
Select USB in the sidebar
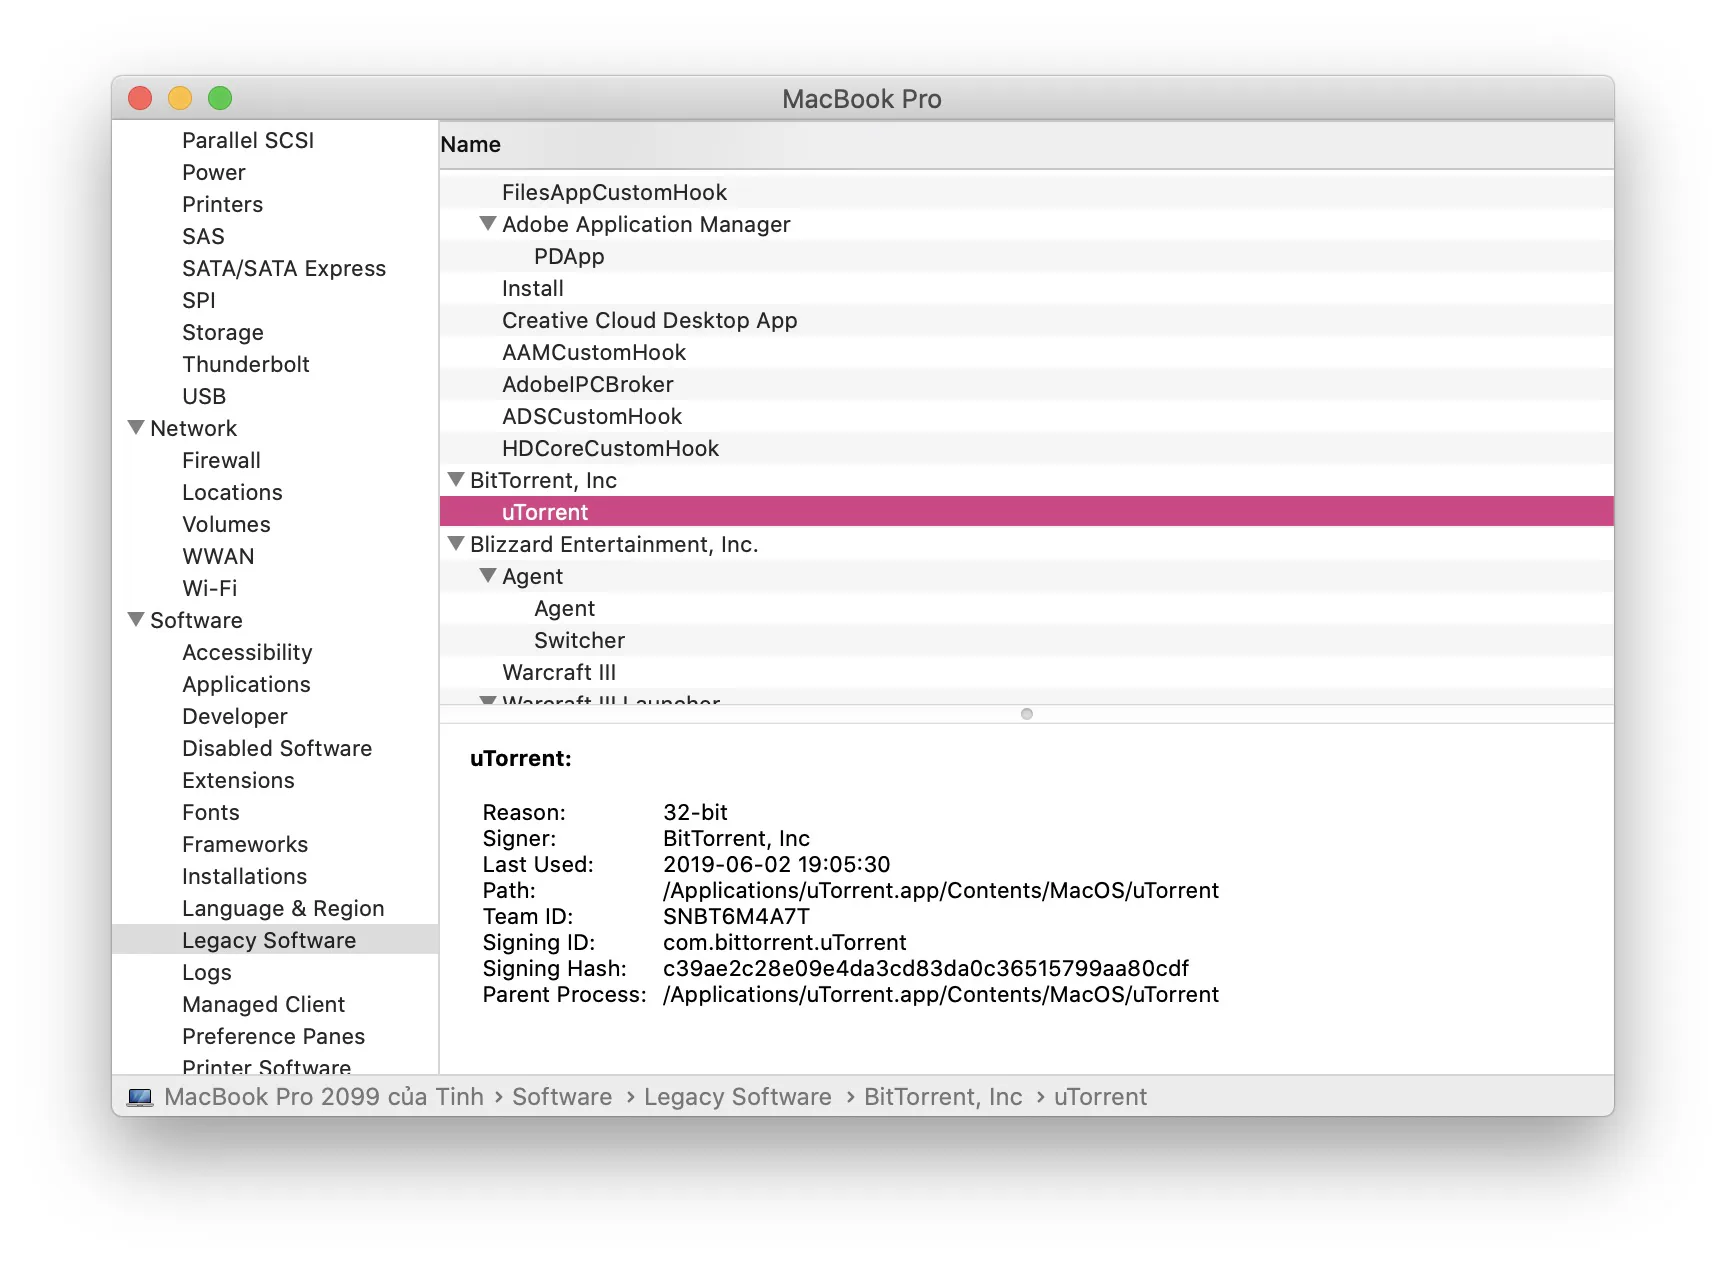click(x=204, y=396)
